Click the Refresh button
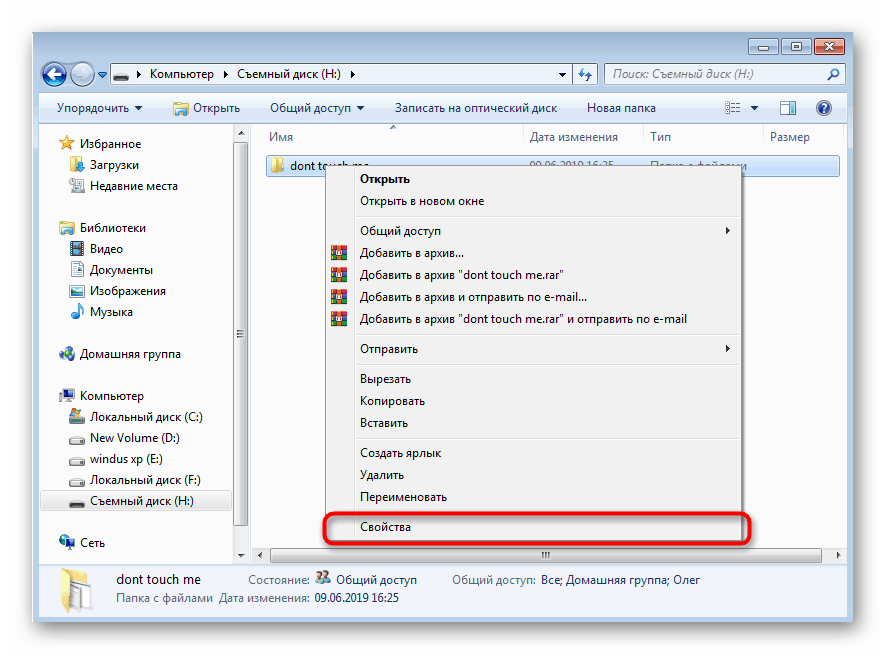This screenshot has width=886, height=654. click(x=585, y=75)
